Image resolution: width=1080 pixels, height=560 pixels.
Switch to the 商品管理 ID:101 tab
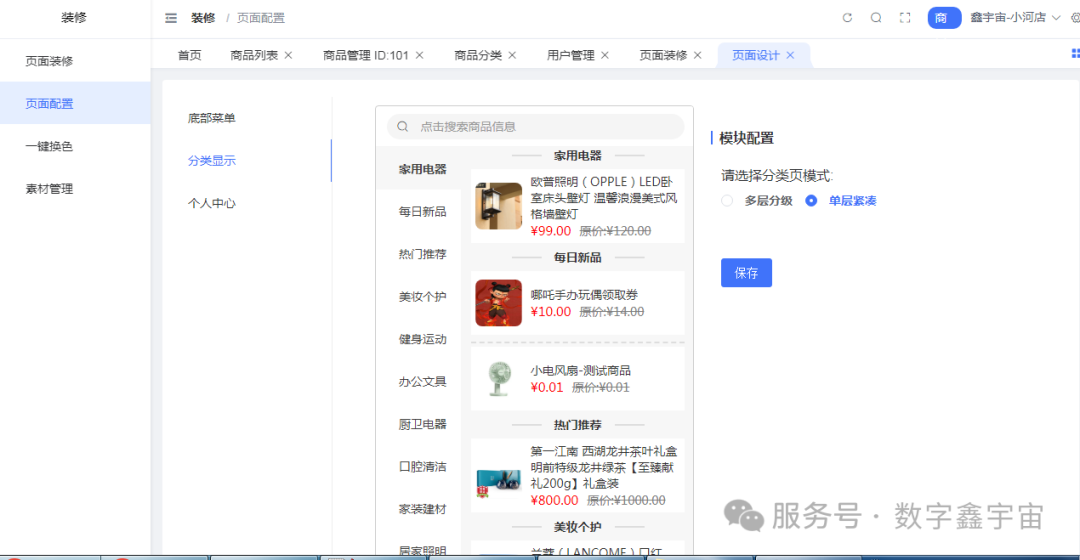(x=366, y=55)
